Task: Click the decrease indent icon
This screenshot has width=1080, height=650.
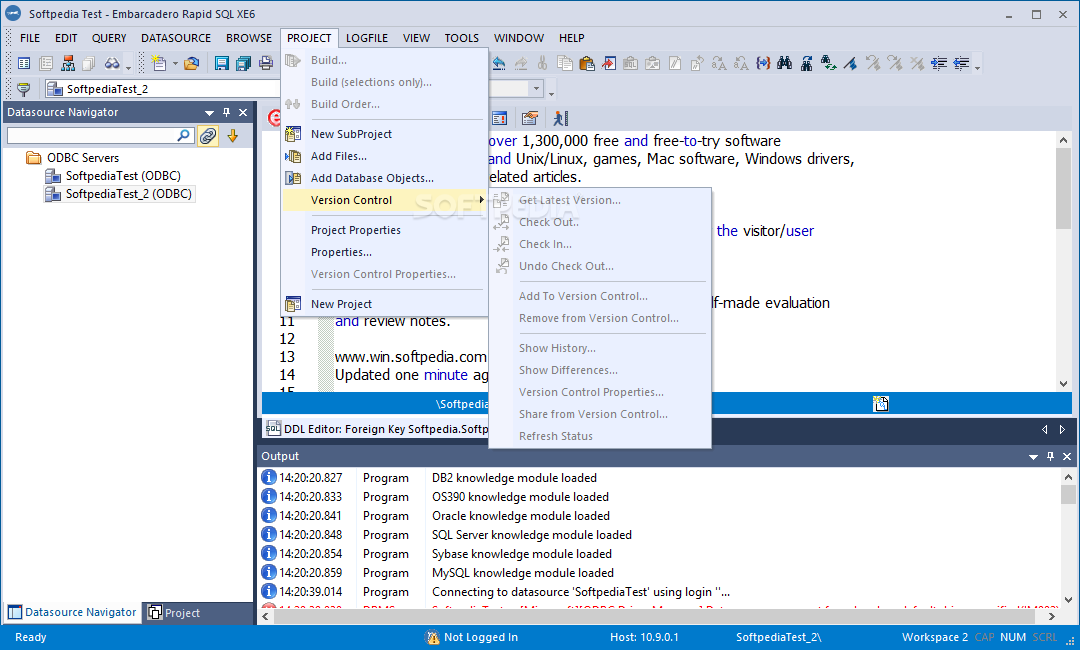Action: [x=961, y=64]
